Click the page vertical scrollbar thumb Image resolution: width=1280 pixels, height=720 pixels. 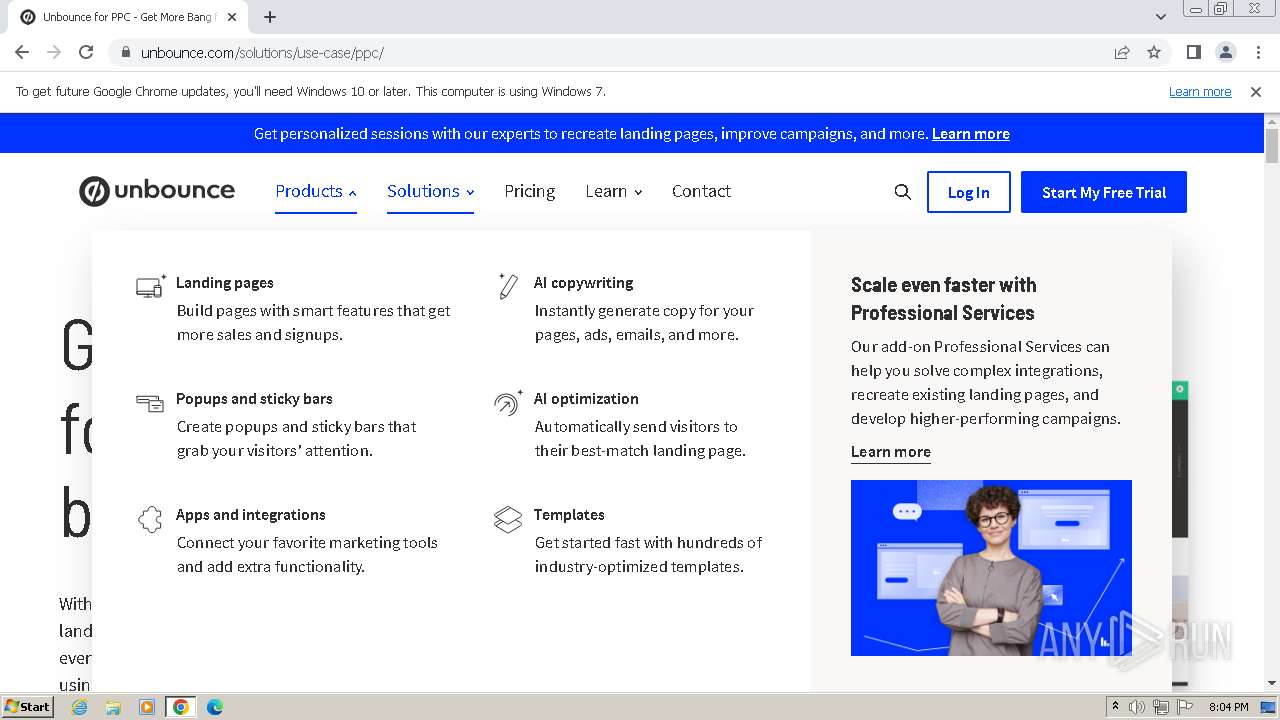(x=1272, y=146)
